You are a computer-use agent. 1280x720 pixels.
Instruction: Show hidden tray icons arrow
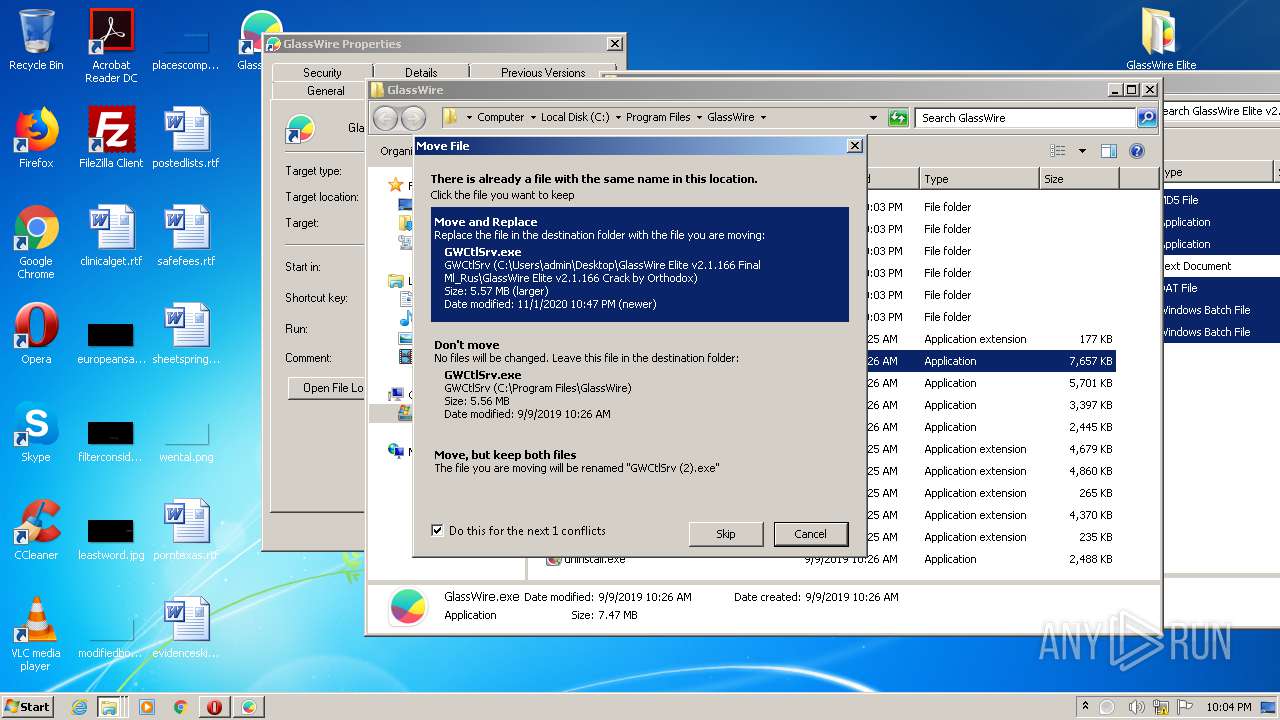(1086, 707)
